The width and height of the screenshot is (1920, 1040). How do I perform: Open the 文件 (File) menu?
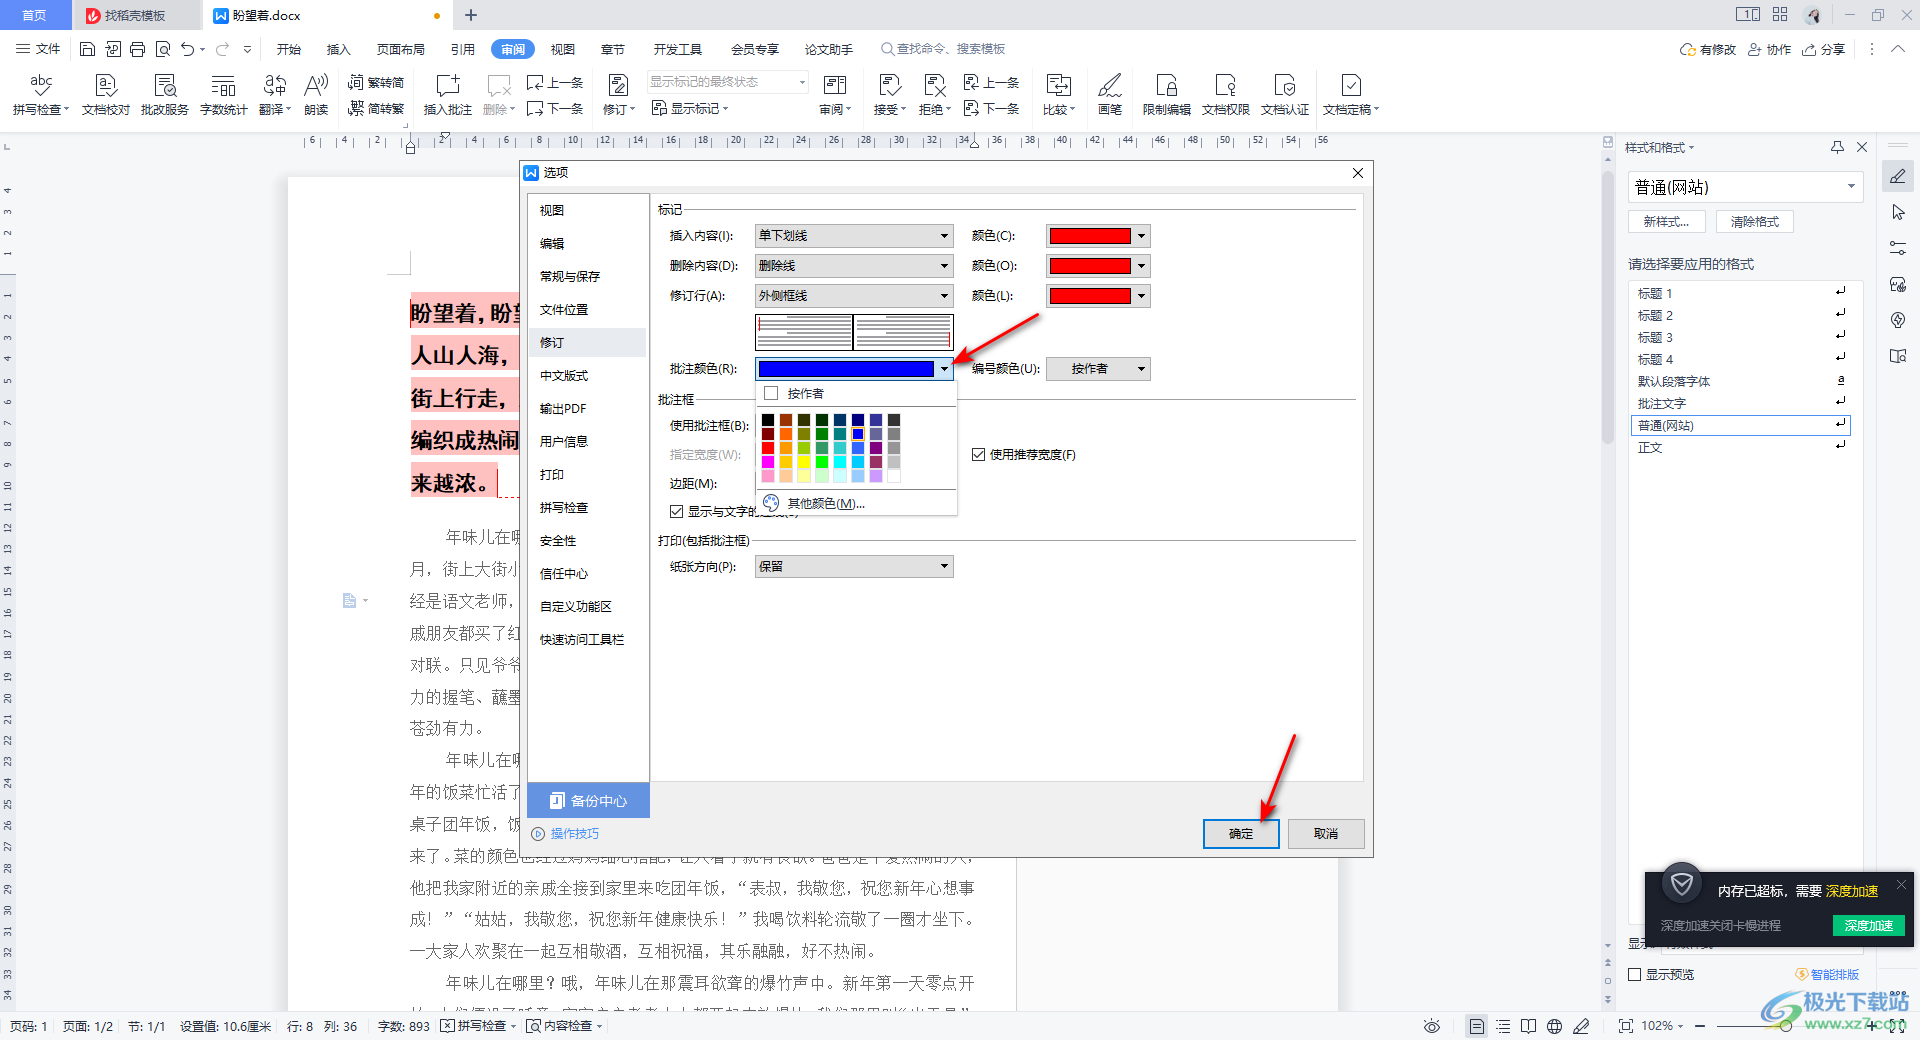(39, 49)
